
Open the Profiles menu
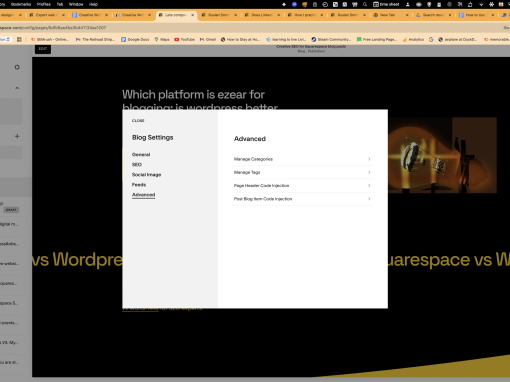pos(44,4)
